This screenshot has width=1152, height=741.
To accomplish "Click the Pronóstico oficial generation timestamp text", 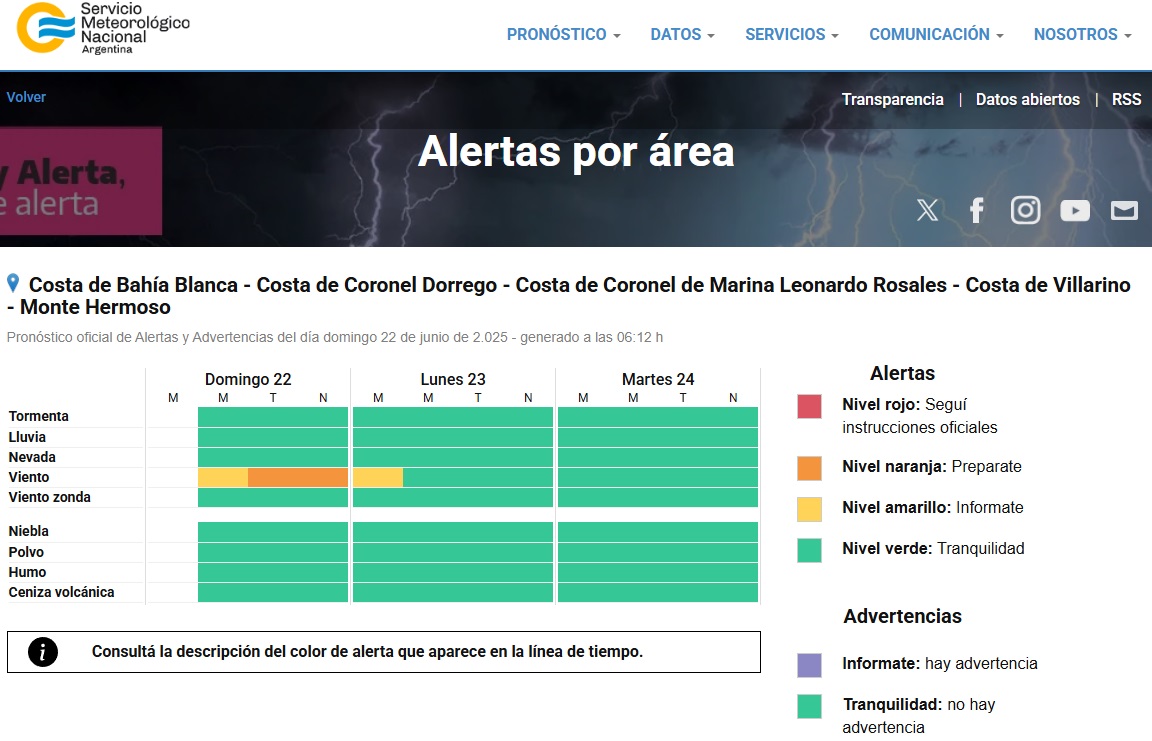I will point(335,337).
